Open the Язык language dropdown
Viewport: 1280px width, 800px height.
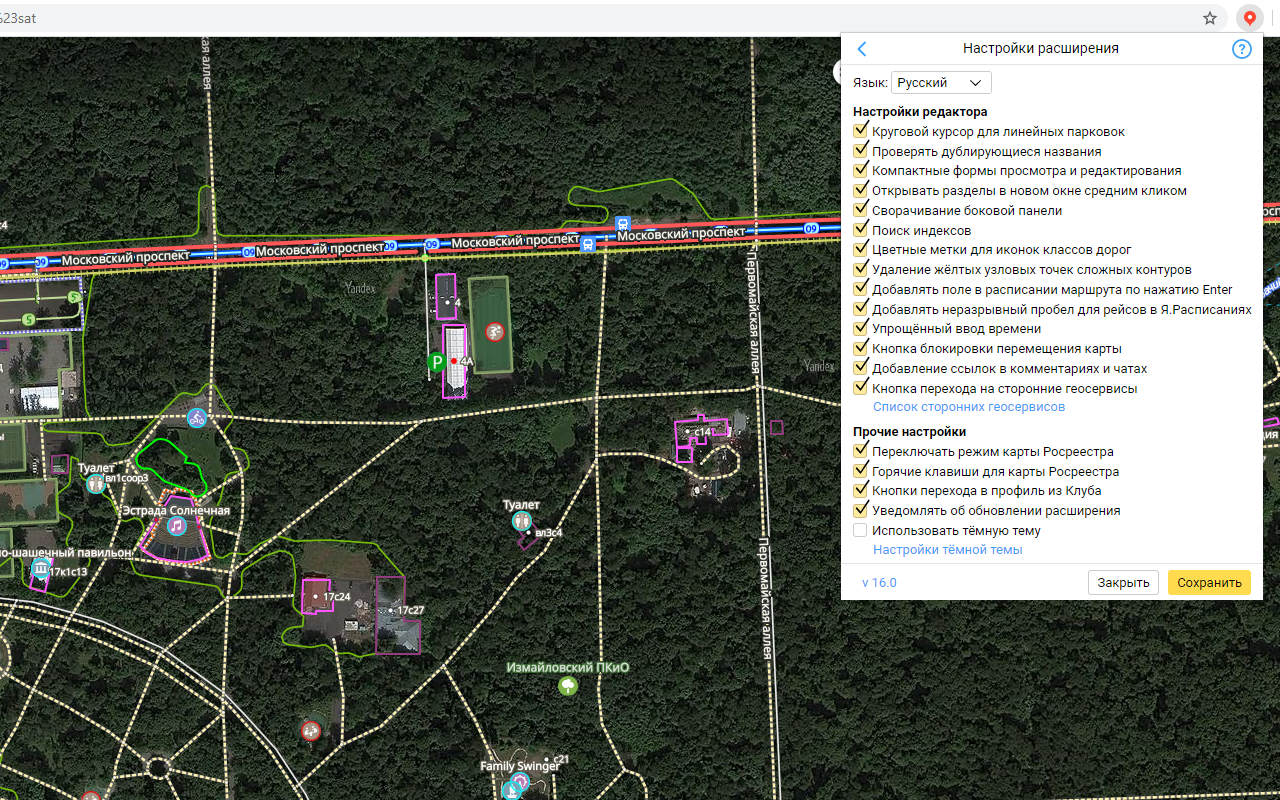pyautogui.click(x=940, y=83)
